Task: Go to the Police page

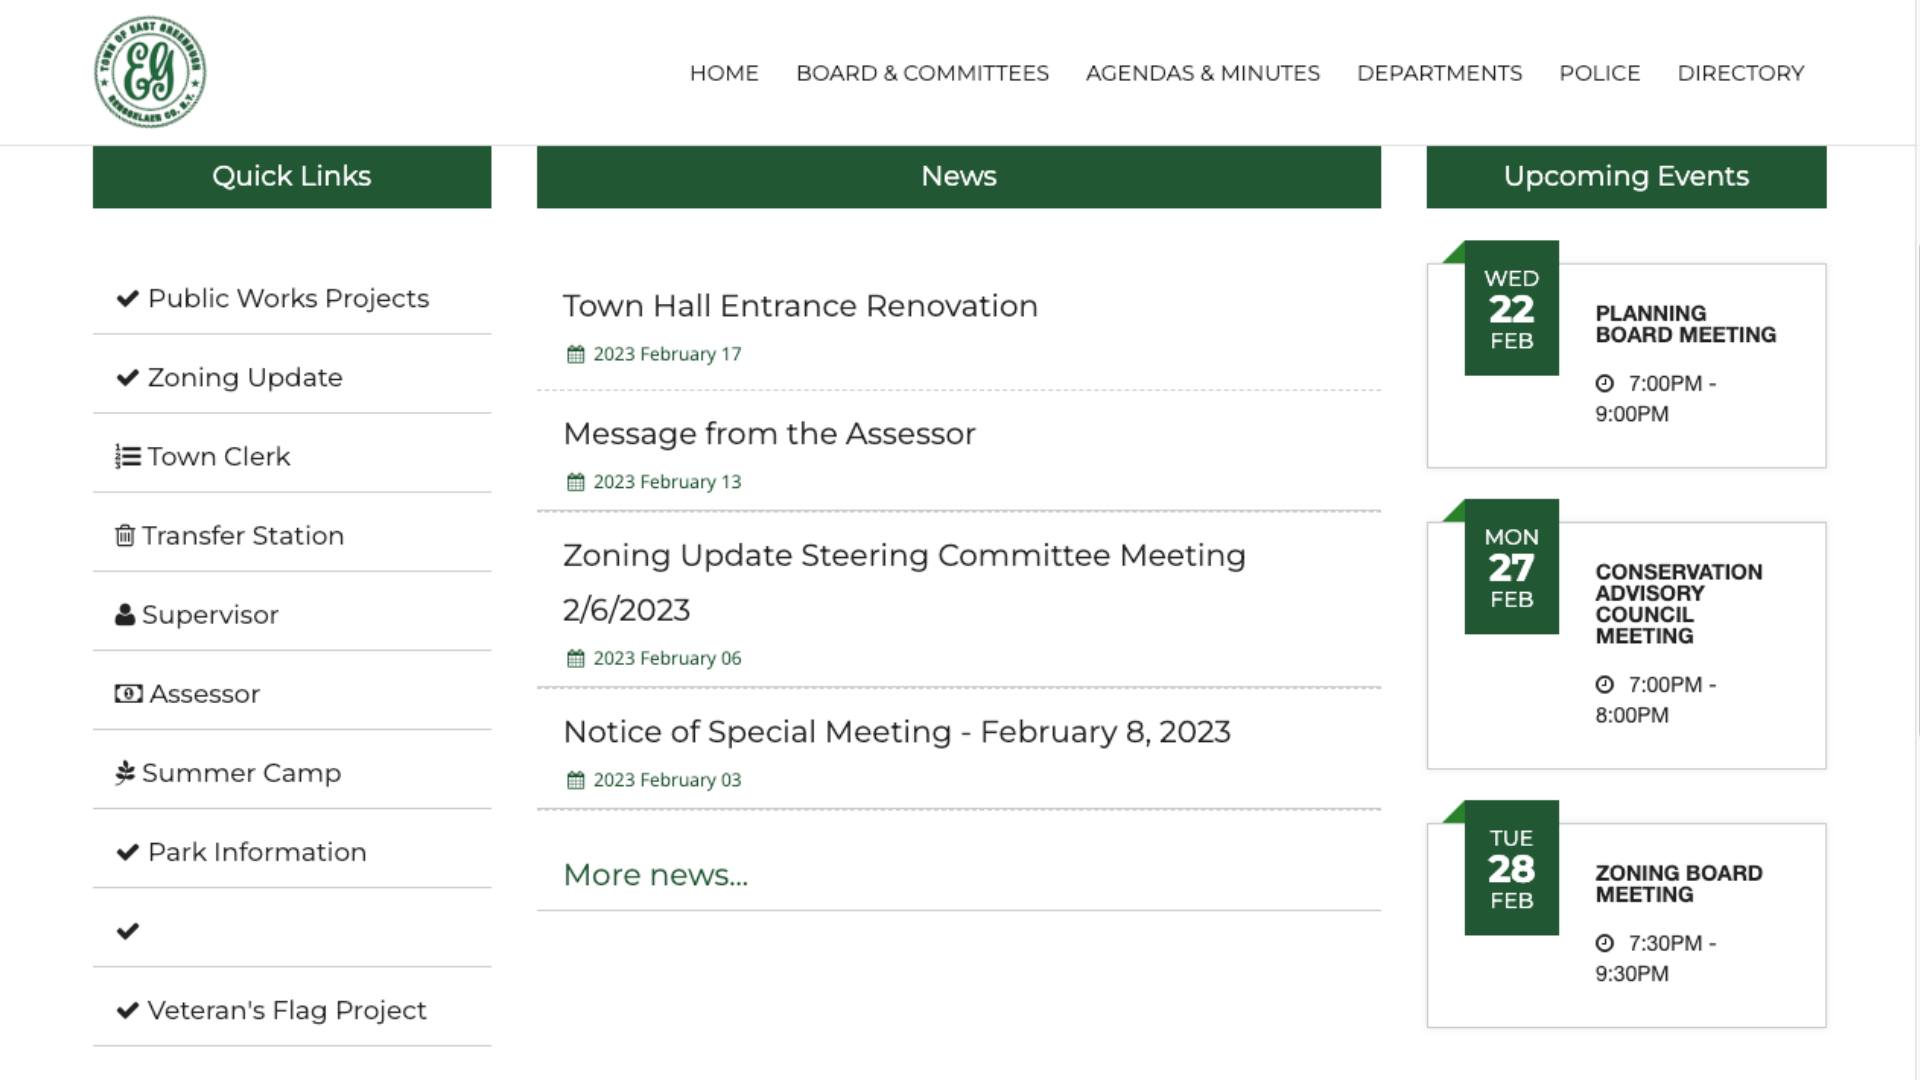Action: point(1599,73)
